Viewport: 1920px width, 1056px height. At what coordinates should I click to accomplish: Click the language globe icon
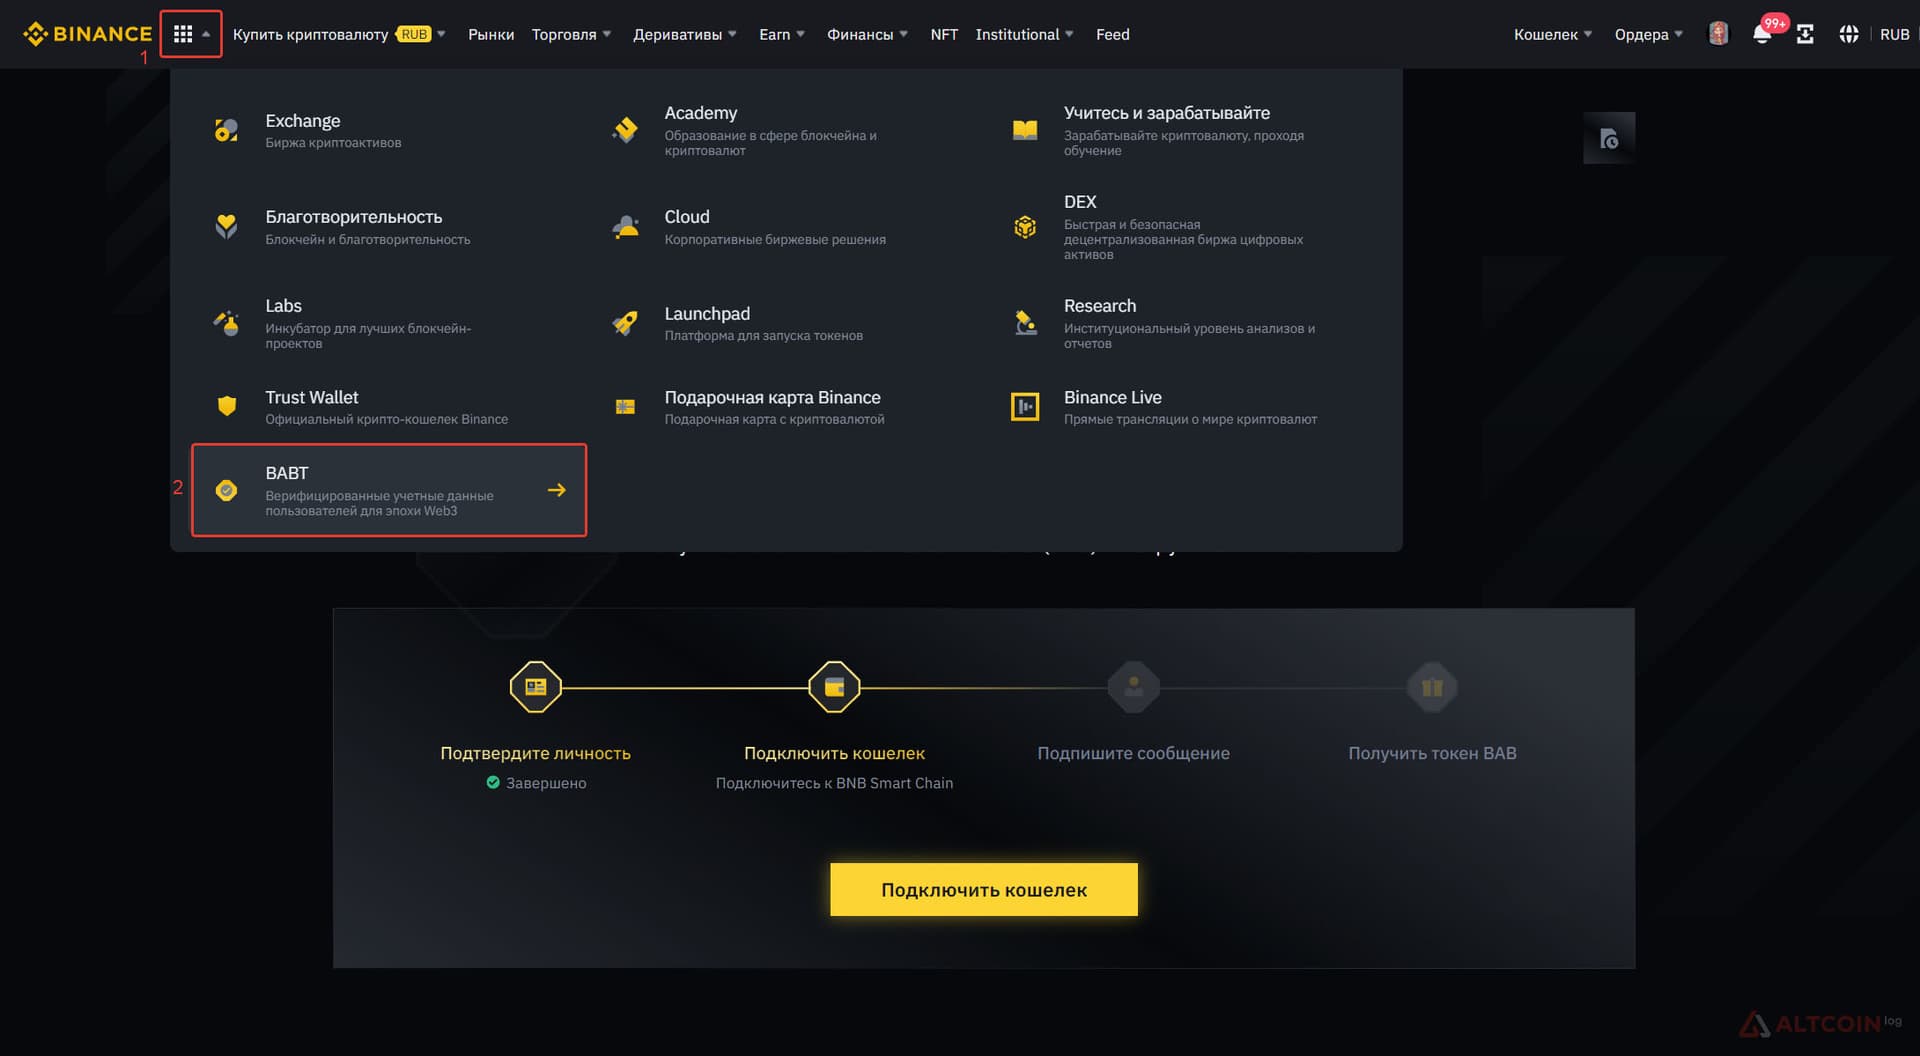(x=1848, y=34)
